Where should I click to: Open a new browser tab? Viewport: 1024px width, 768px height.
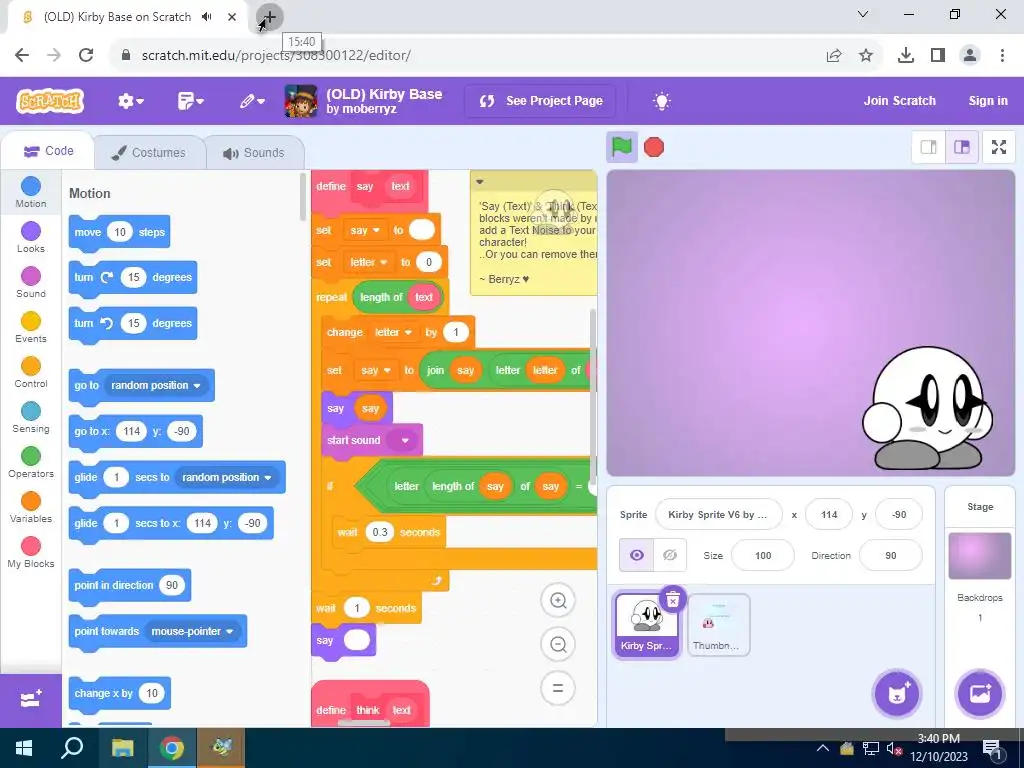[x=269, y=17]
